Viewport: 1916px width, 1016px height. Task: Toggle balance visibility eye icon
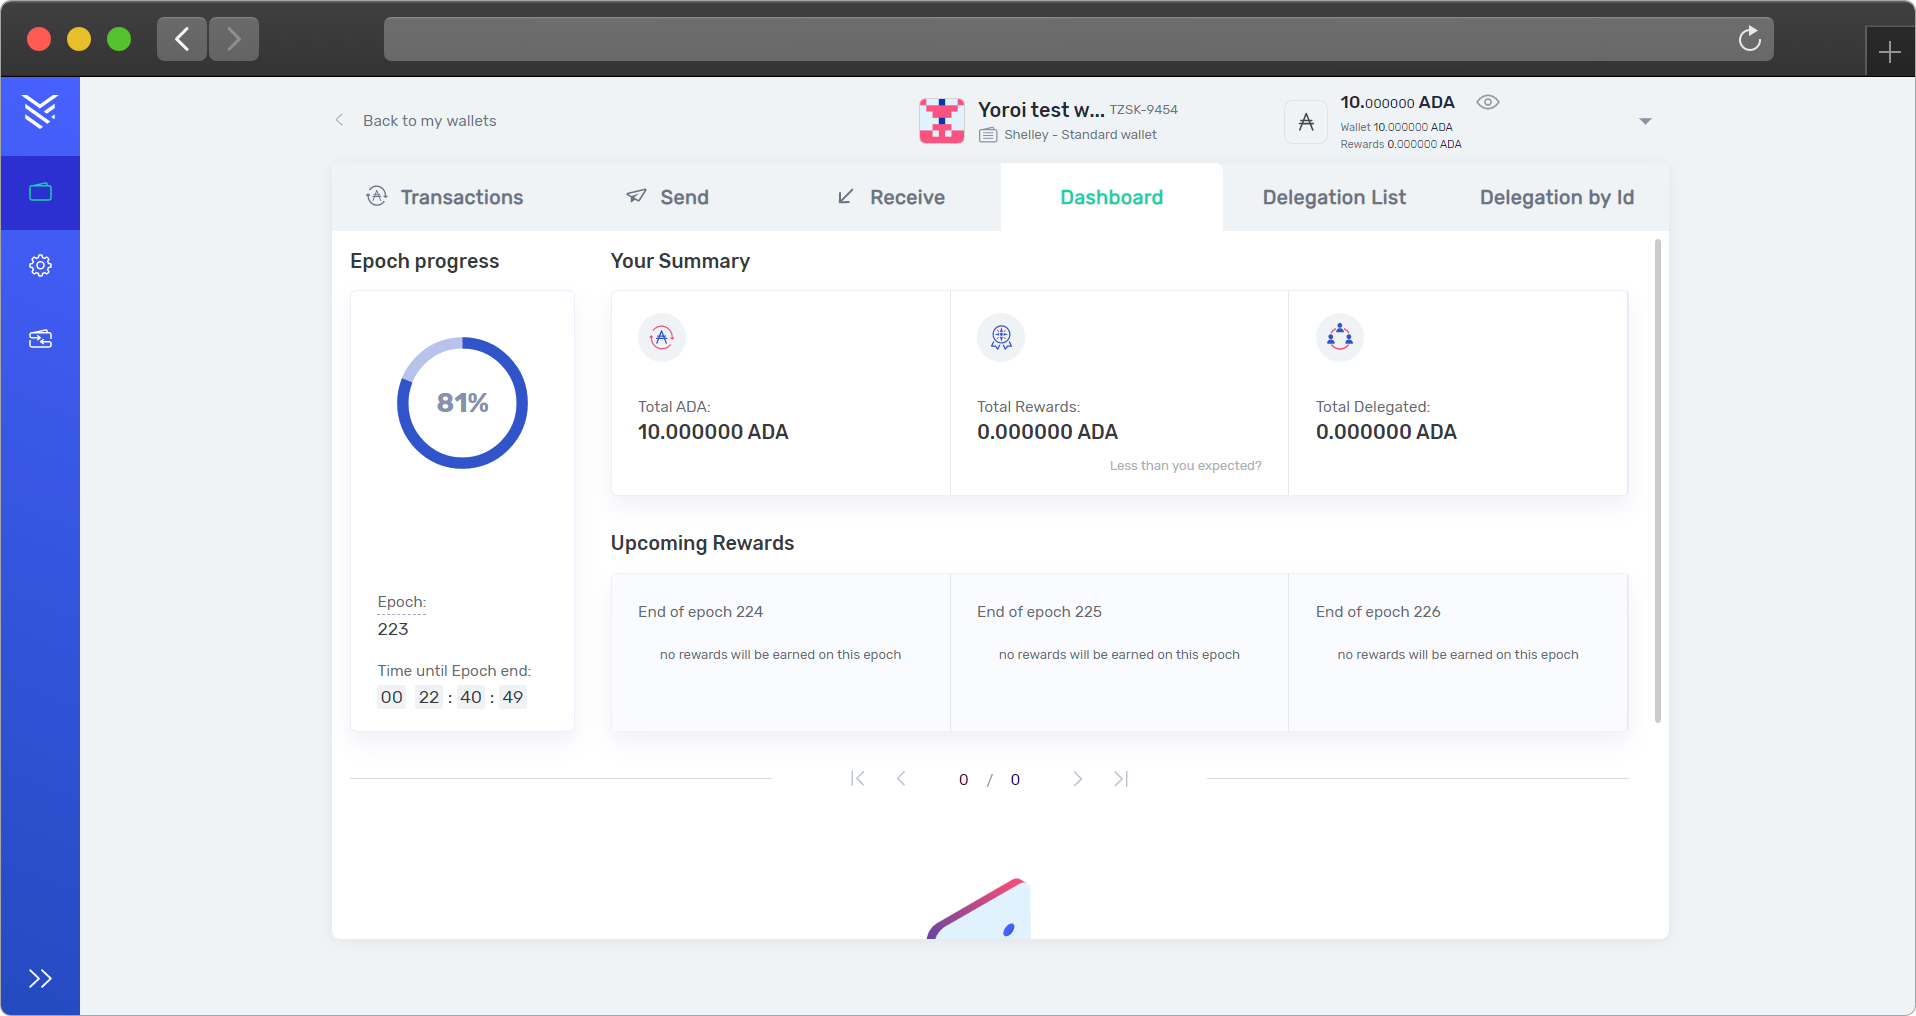(1488, 102)
